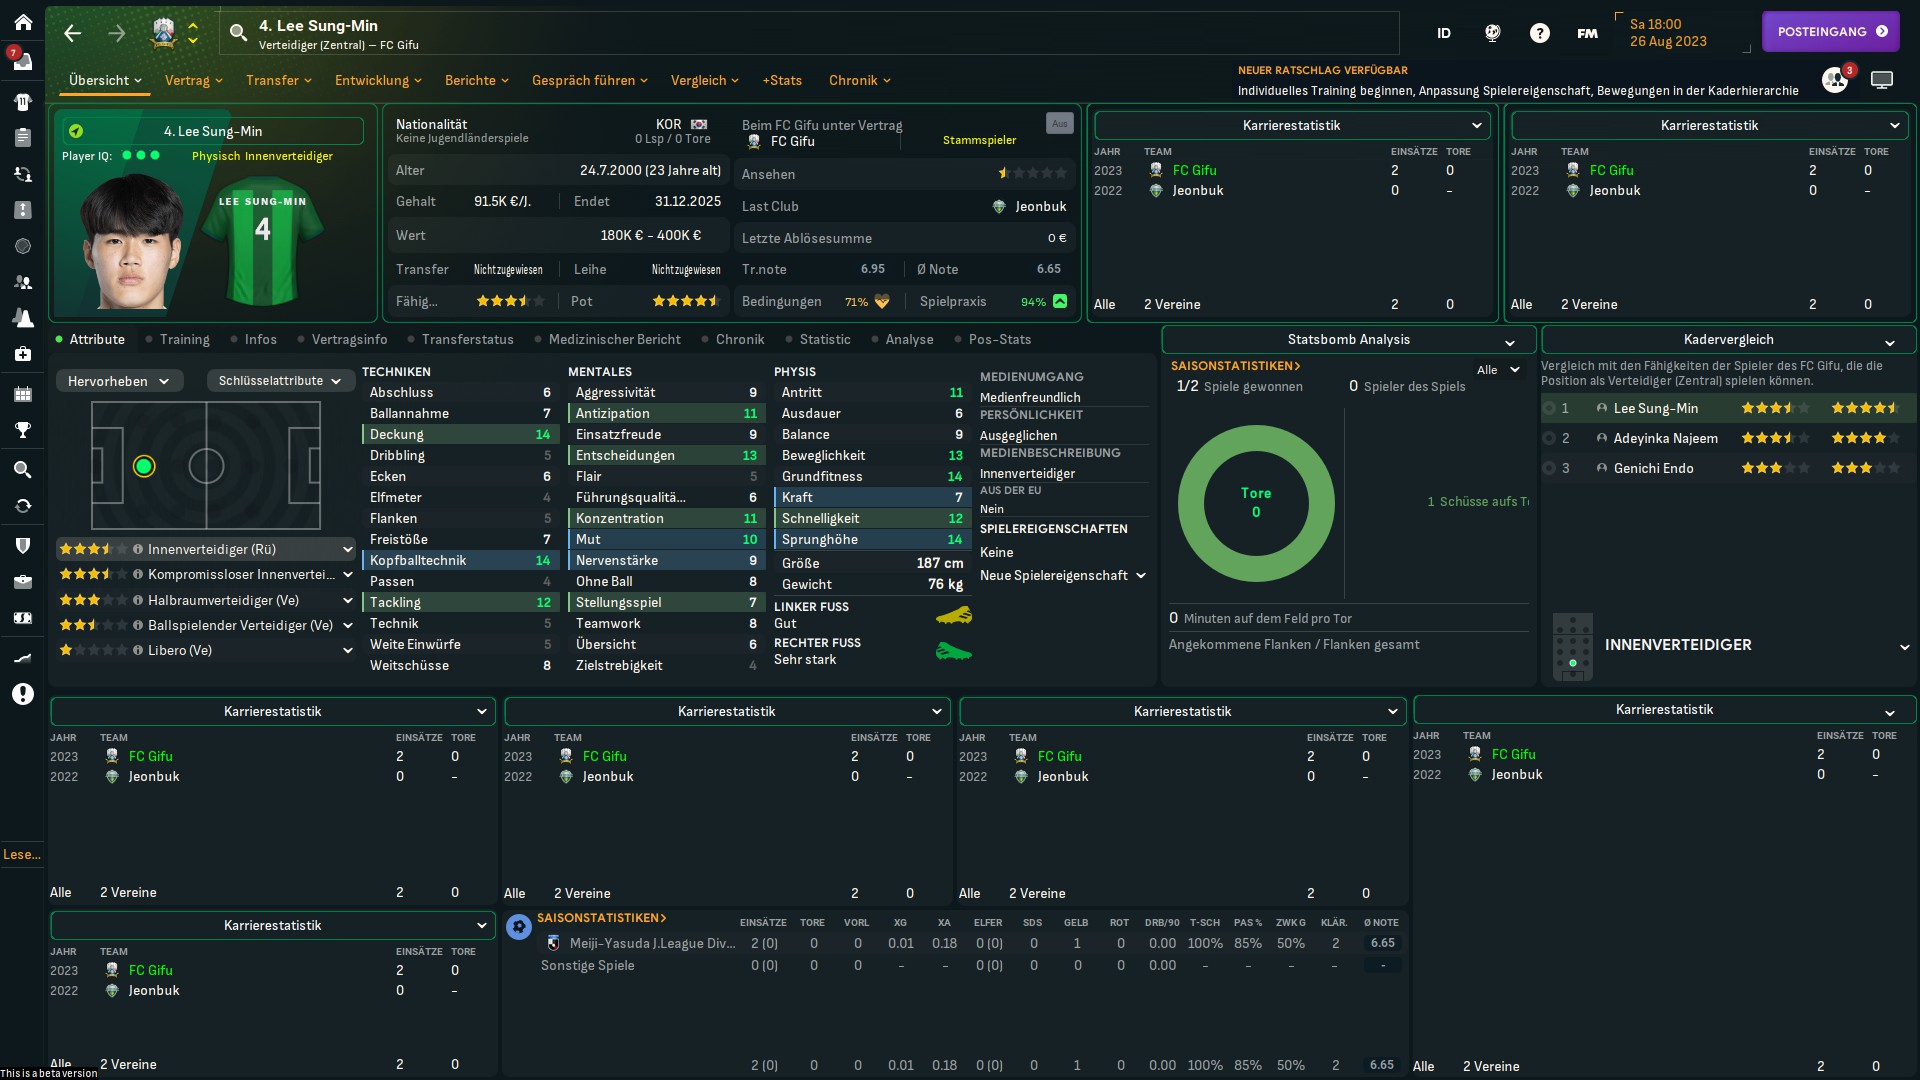Expand the Neue Spielereigenschaft dropdown

[1062, 575]
